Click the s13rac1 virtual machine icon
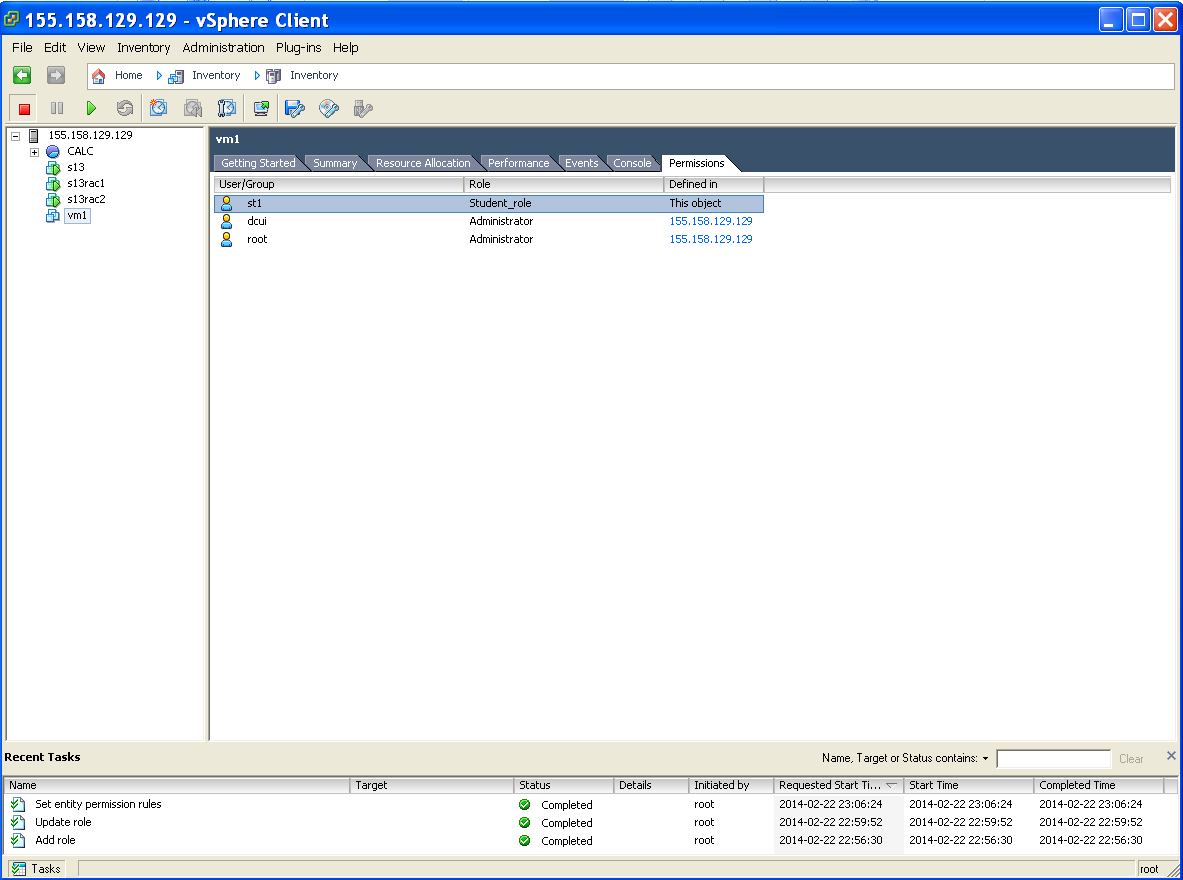Viewport: 1183px width, 880px height. [x=53, y=183]
